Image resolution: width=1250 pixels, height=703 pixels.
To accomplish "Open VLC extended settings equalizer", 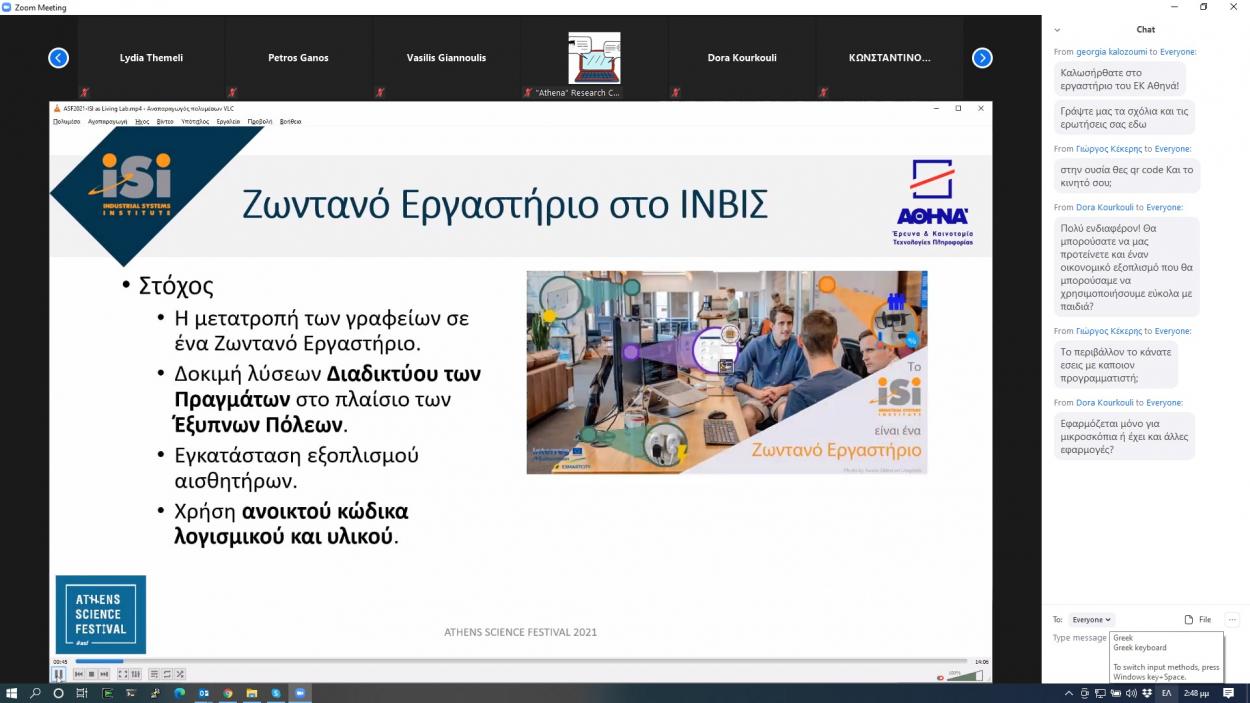I will coord(135,674).
